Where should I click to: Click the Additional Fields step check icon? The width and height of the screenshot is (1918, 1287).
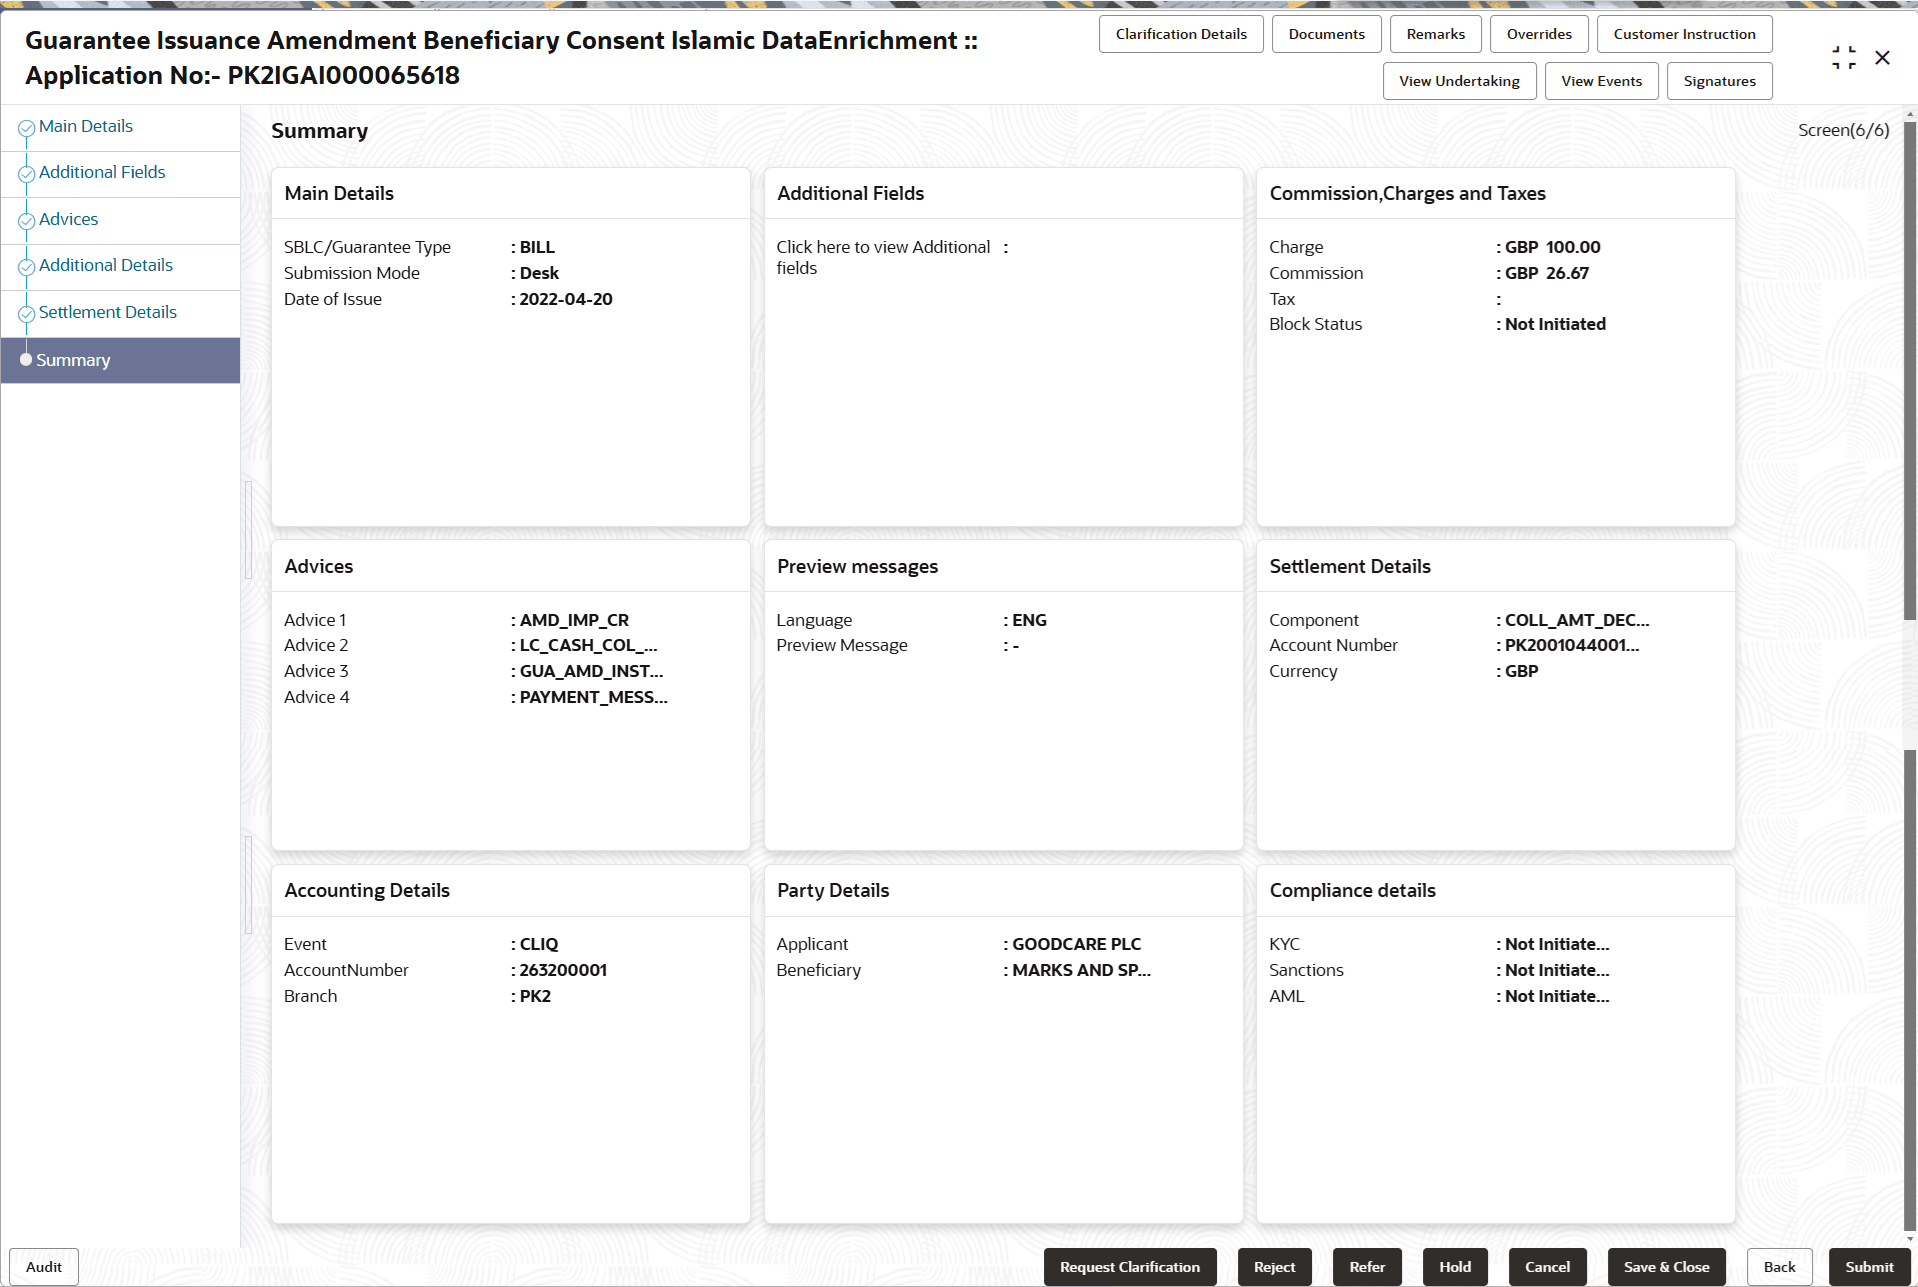point(26,174)
